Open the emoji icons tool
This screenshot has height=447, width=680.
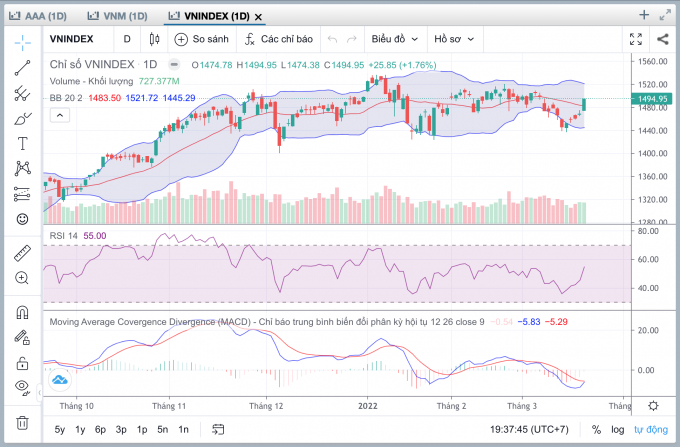point(22,219)
